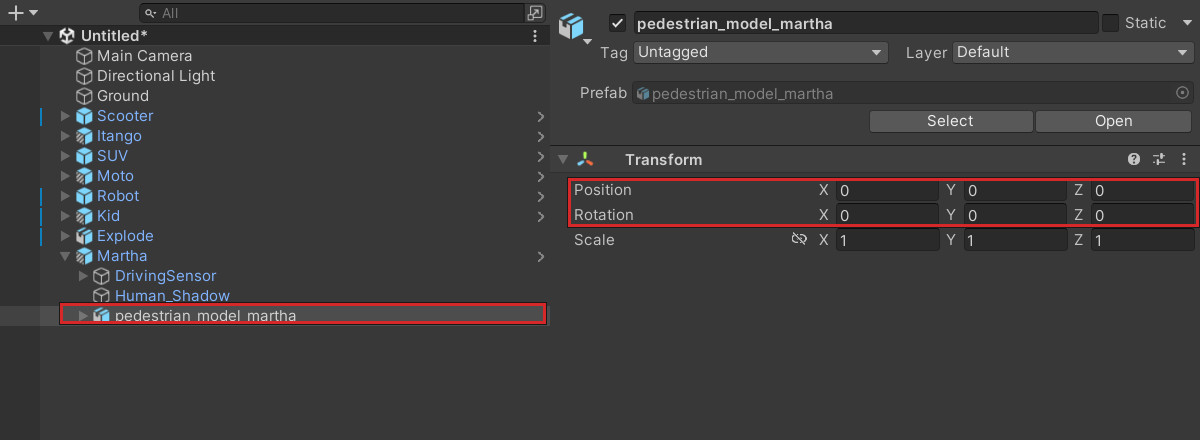Expand the Itango prefab foldout
This screenshot has width=1200, height=440.
[66, 136]
